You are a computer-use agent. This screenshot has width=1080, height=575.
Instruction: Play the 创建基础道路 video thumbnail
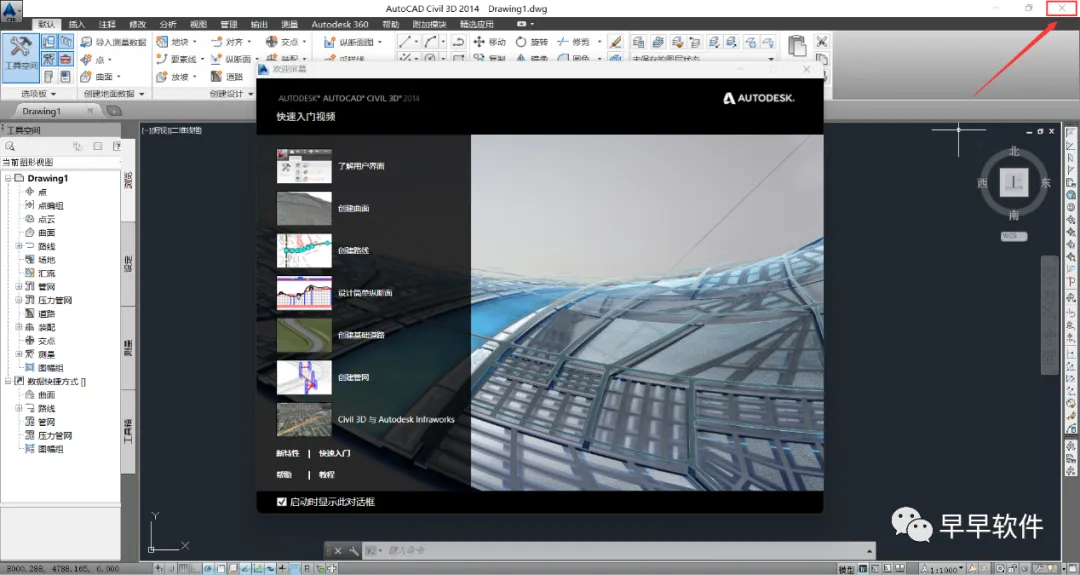(304, 335)
